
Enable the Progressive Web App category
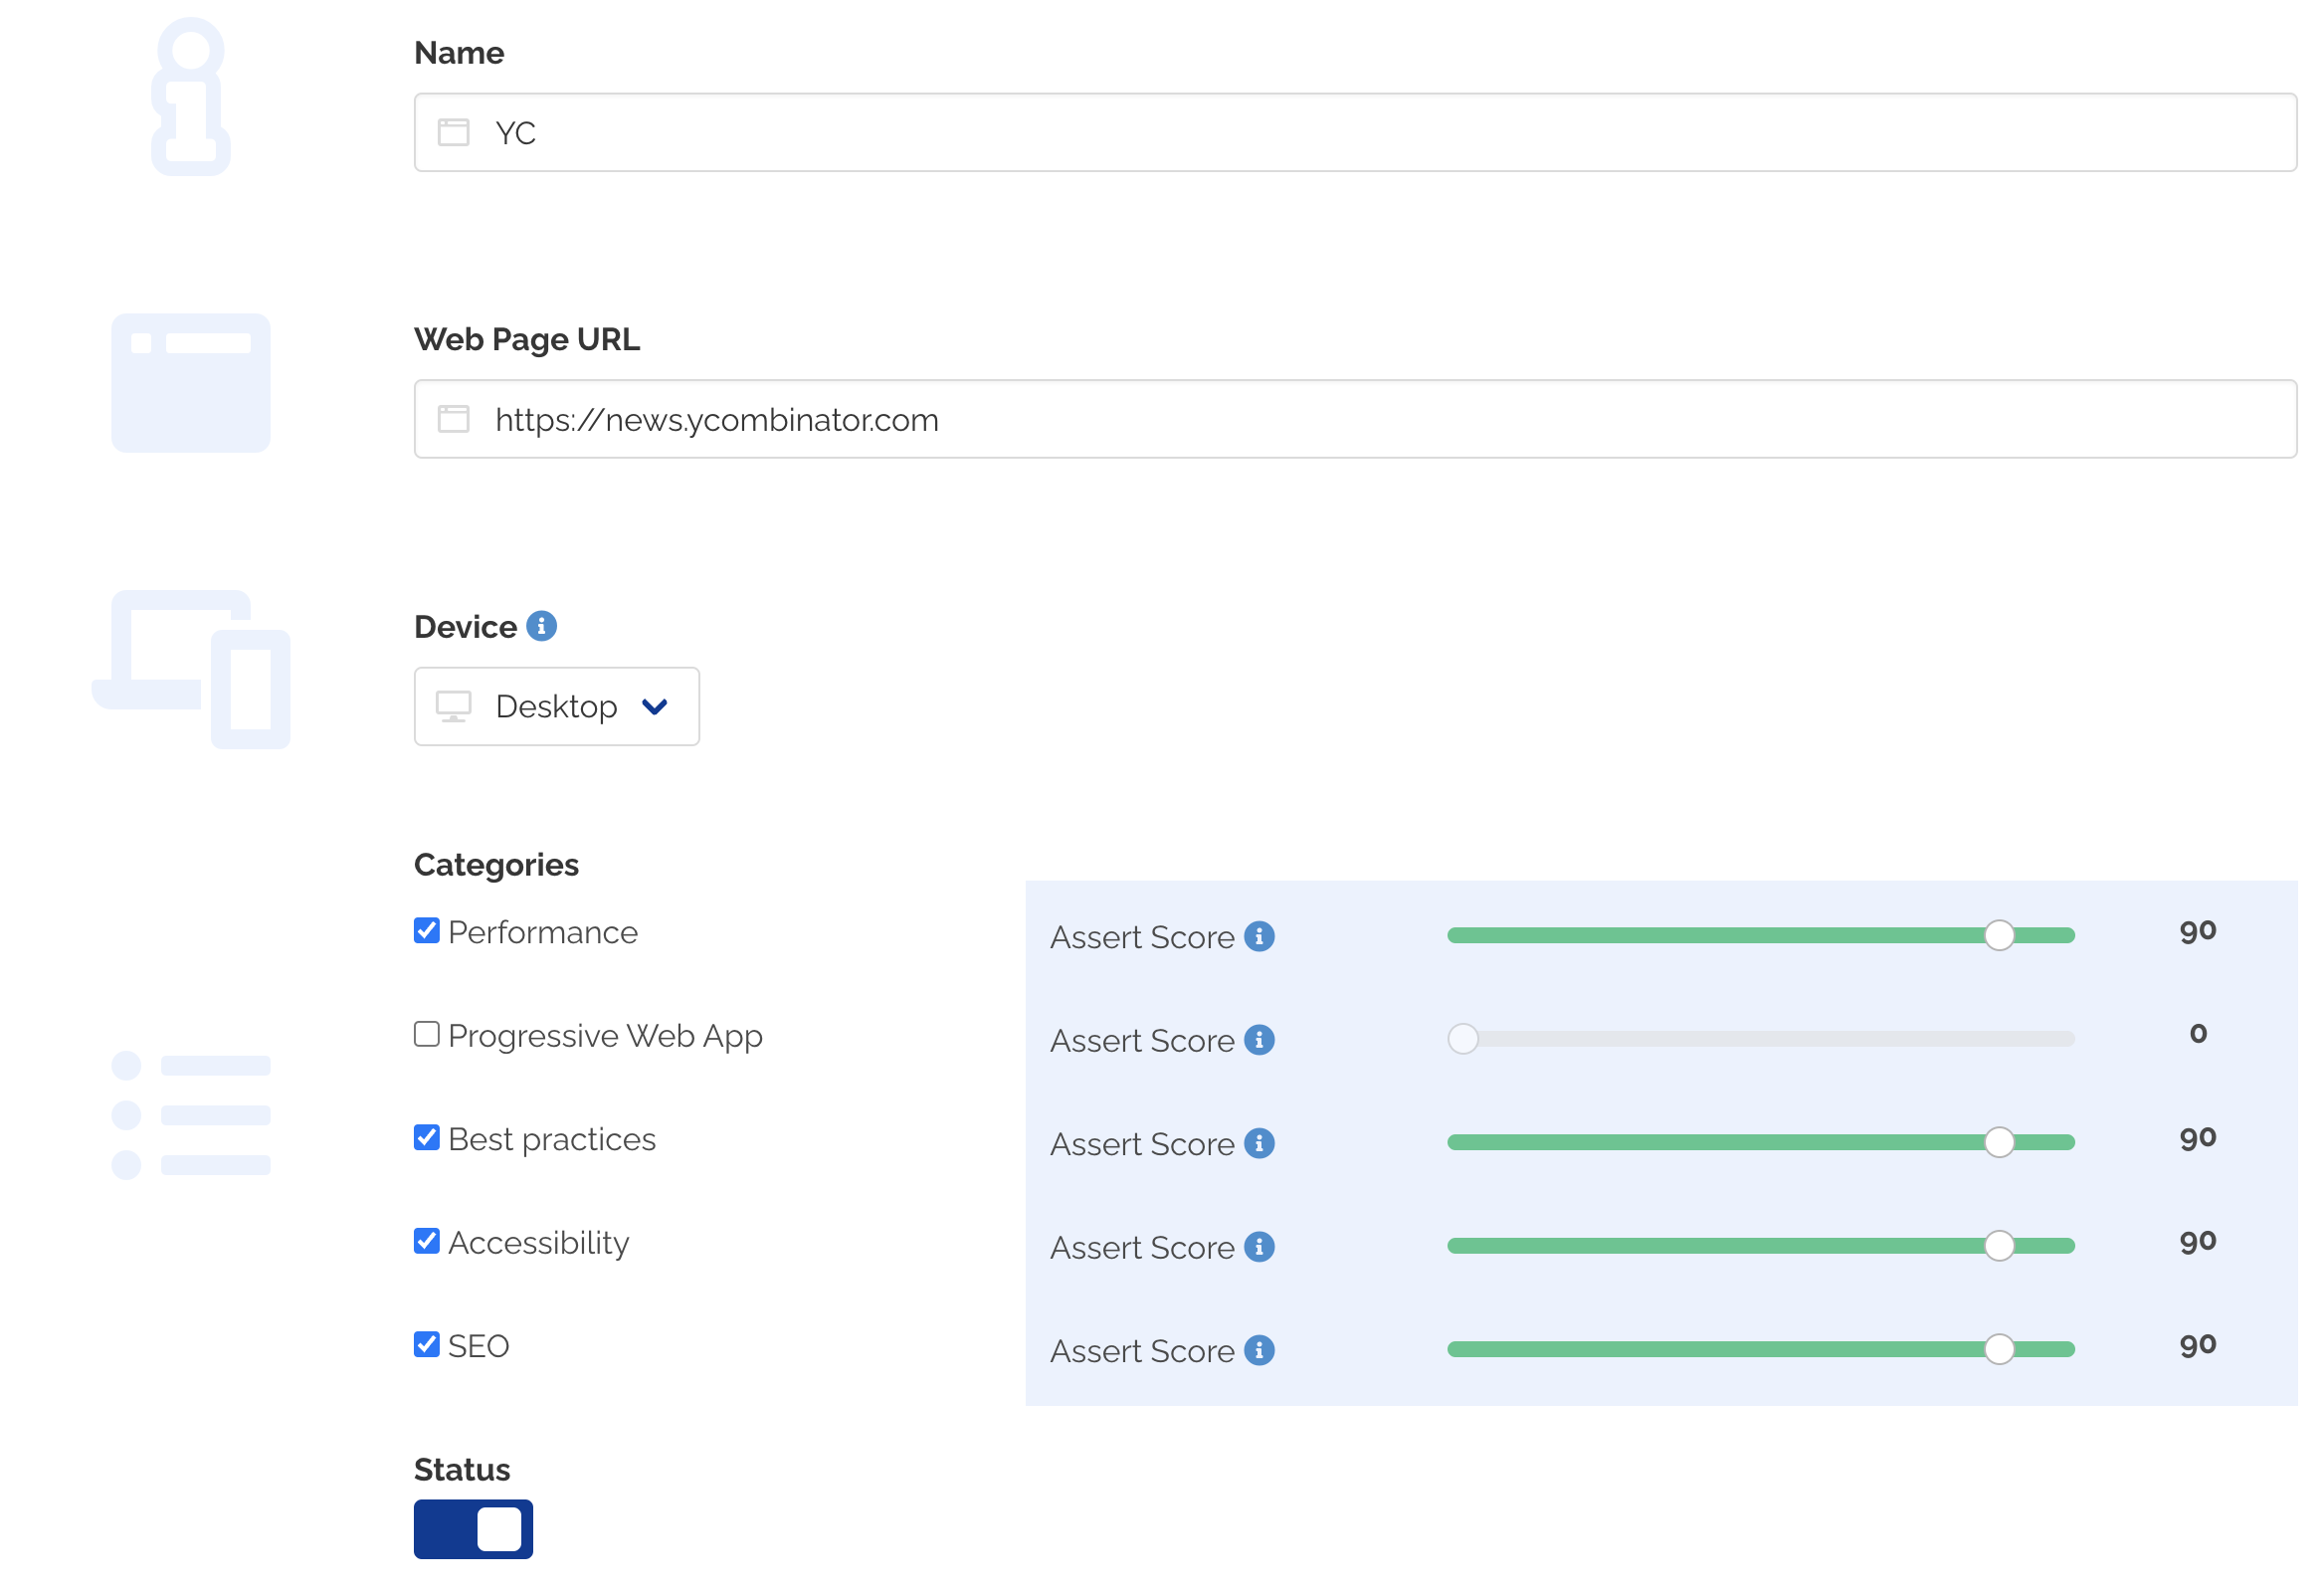[x=426, y=1034]
